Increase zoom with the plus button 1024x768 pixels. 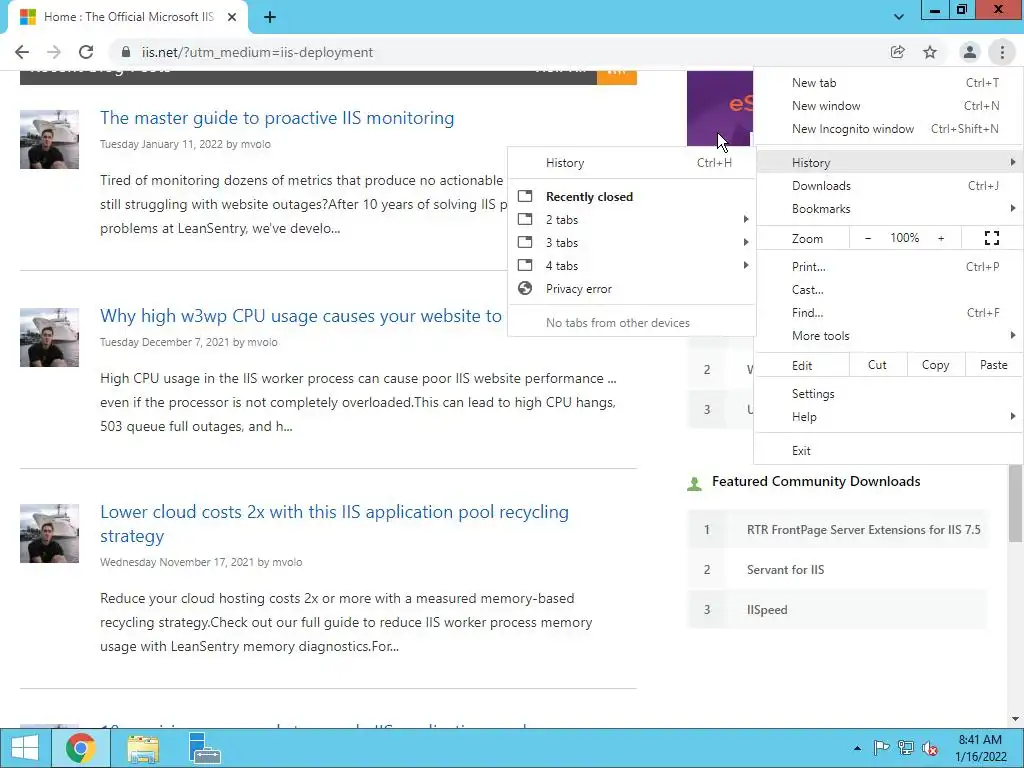pyautogui.click(x=941, y=238)
